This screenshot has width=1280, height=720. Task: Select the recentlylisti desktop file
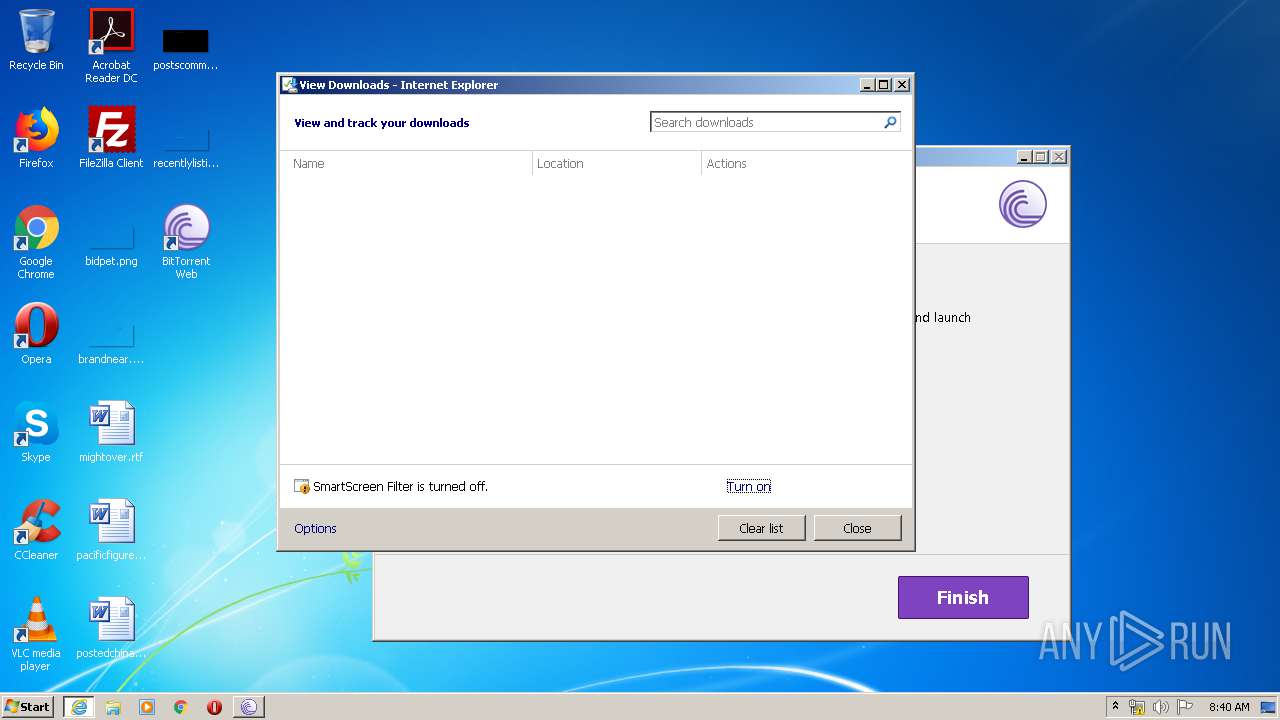(x=185, y=146)
